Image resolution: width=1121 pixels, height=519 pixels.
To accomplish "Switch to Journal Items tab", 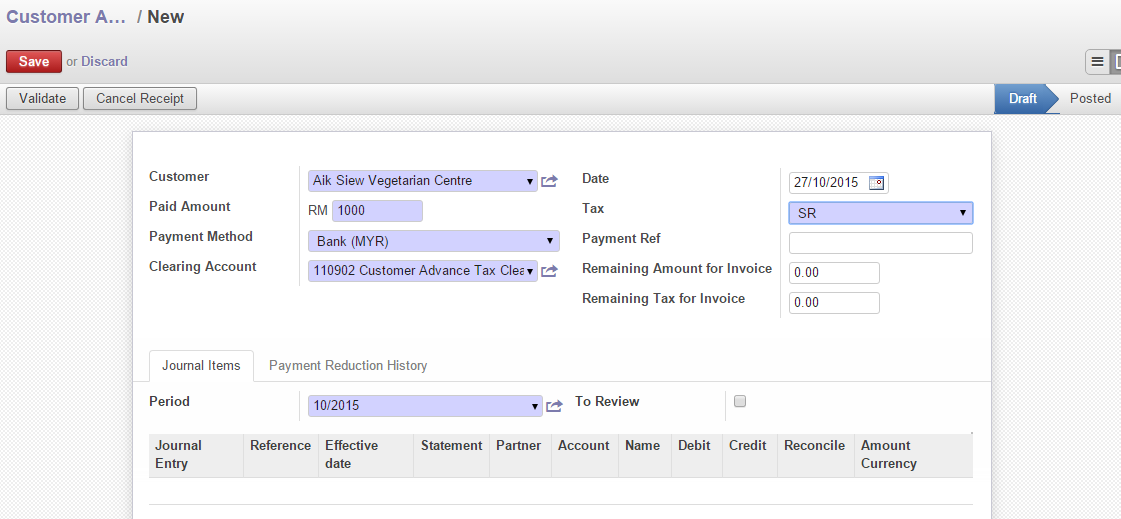I will (201, 365).
